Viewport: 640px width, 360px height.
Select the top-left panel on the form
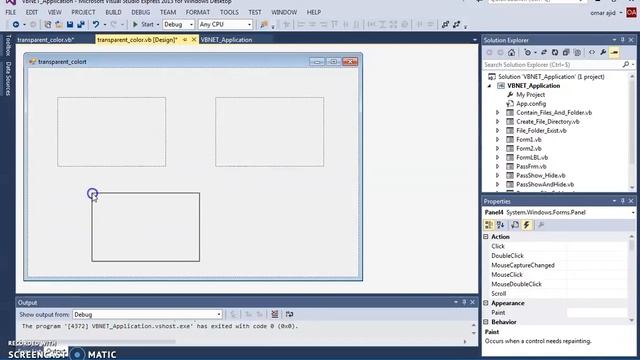pyautogui.click(x=111, y=132)
